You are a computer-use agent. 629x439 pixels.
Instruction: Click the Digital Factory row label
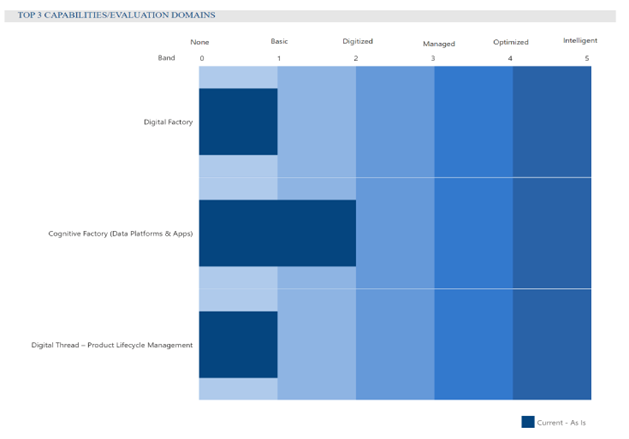click(x=168, y=122)
